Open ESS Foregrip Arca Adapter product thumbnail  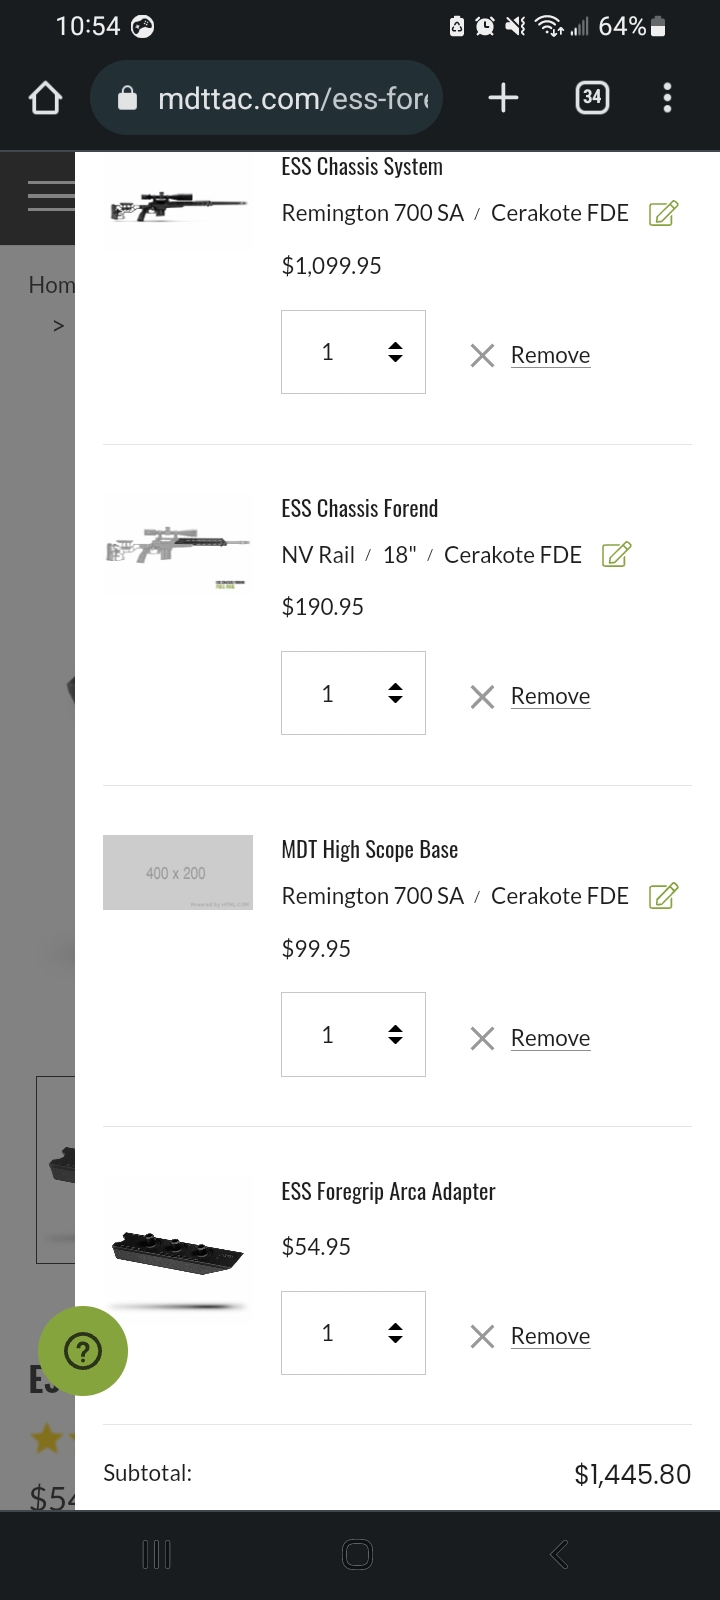(x=178, y=1252)
